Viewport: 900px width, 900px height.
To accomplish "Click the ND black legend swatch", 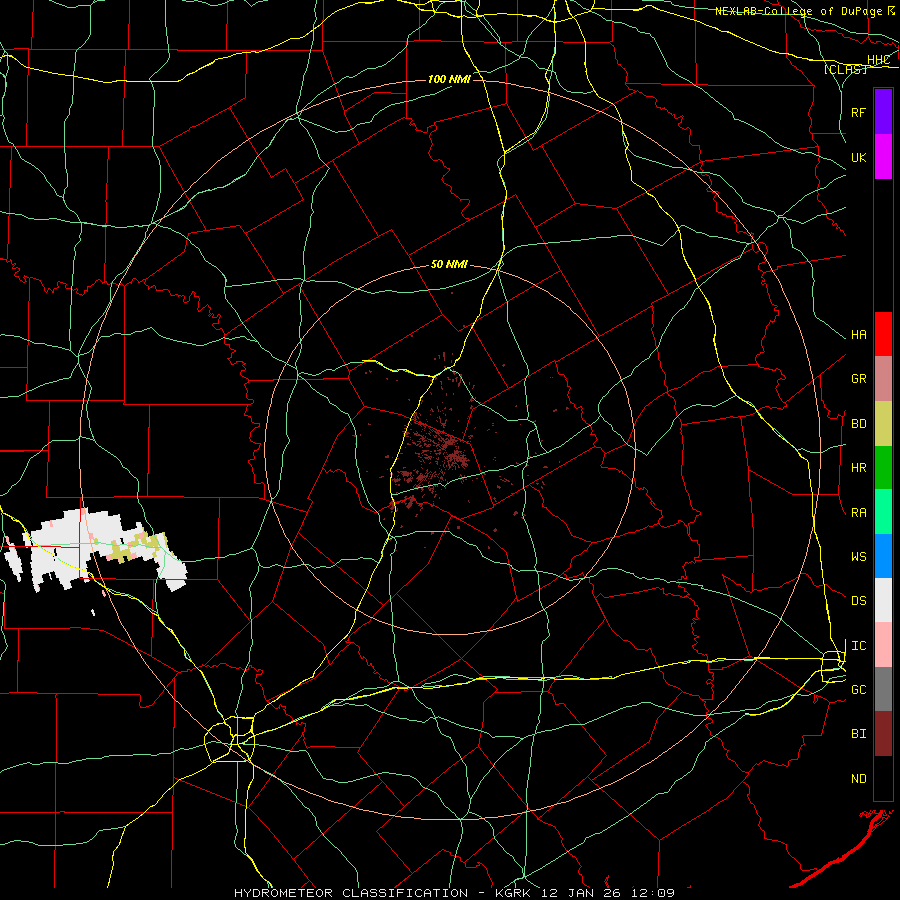I will 883,778.
